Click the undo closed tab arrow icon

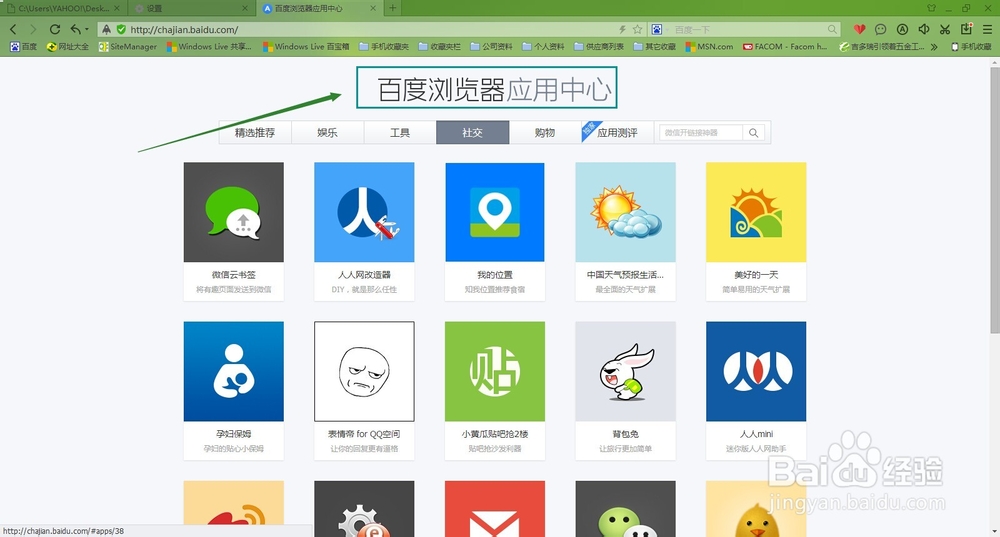76,29
